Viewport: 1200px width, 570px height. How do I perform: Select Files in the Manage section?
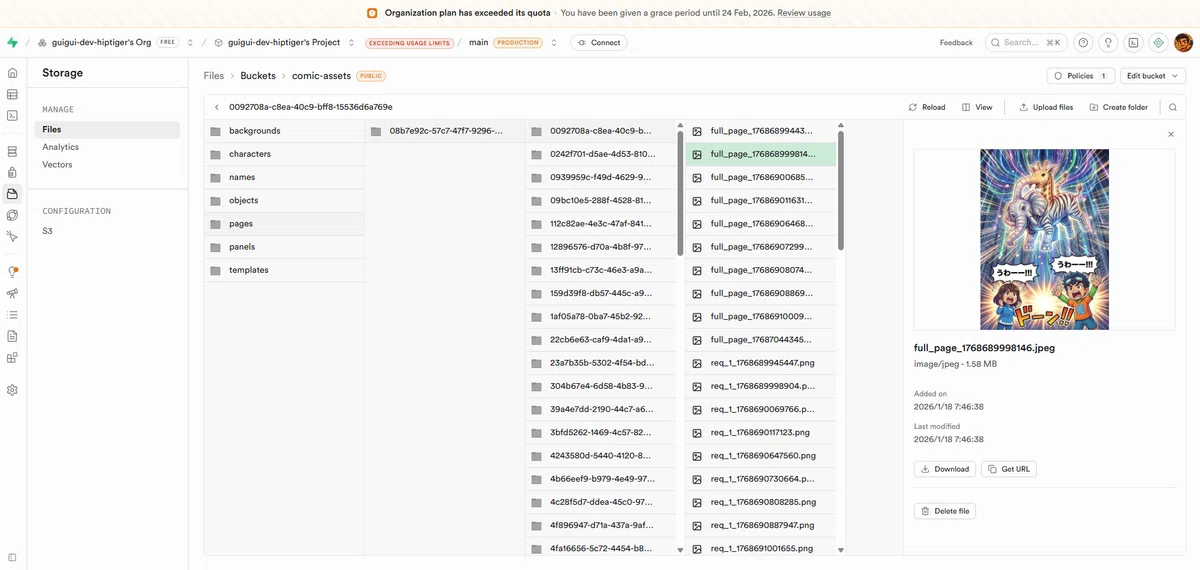click(107, 130)
